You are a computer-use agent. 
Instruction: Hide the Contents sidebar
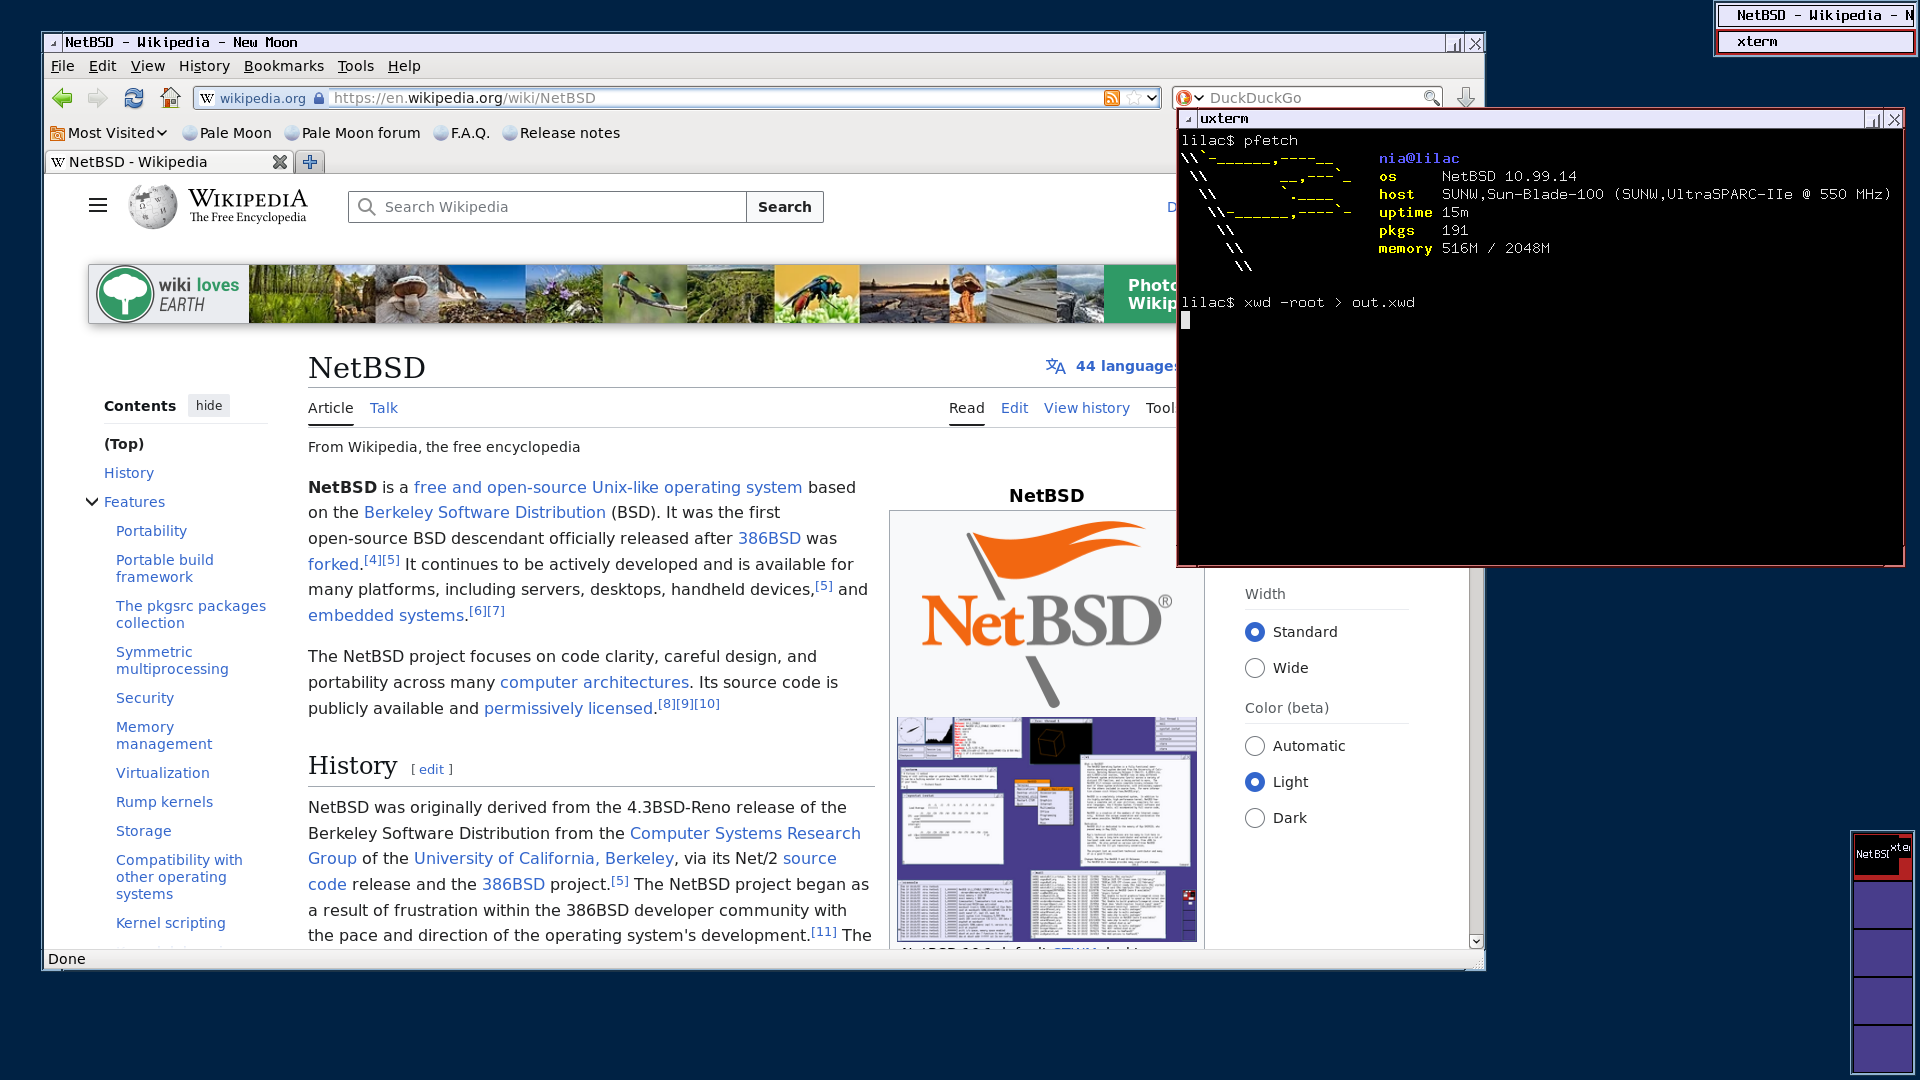point(209,406)
